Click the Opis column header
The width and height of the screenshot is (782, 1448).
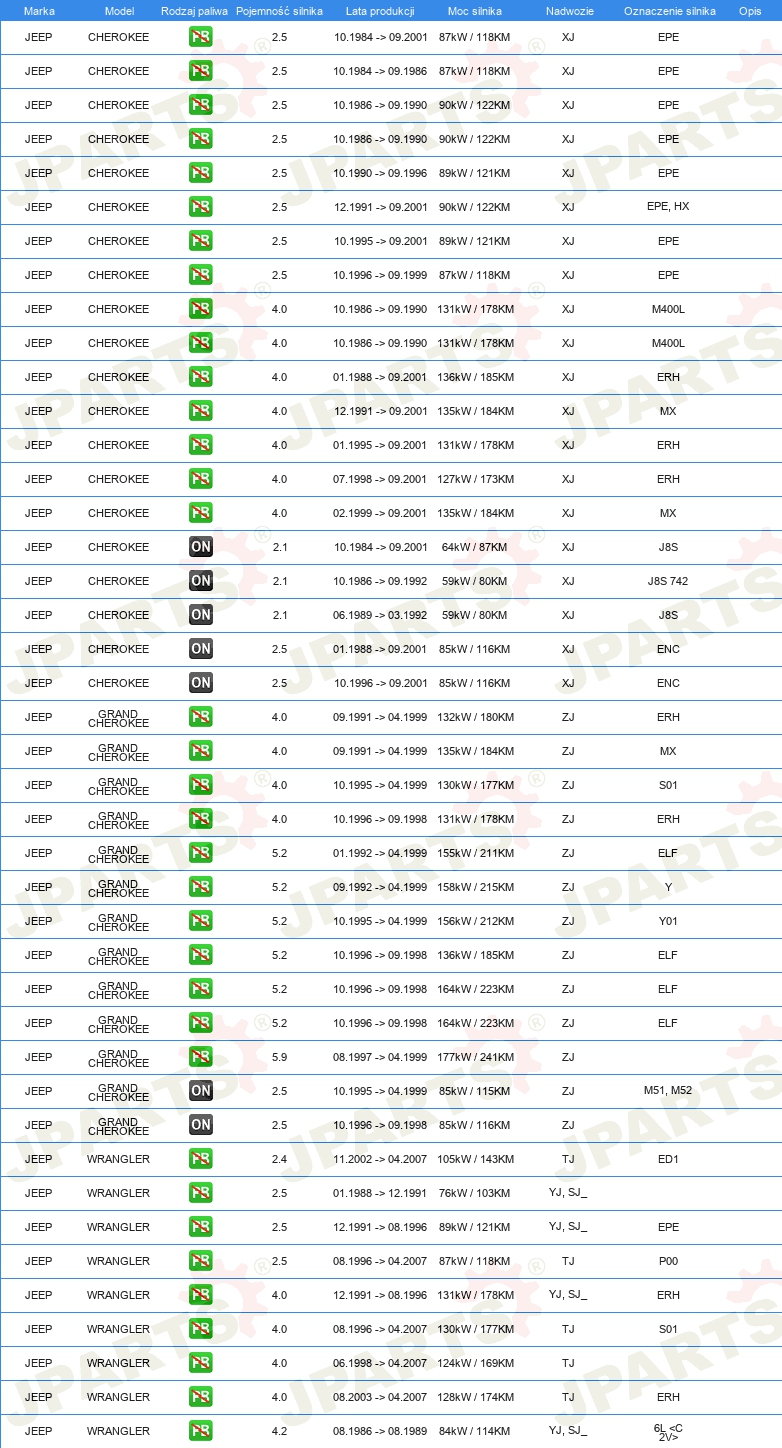pyautogui.click(x=750, y=11)
